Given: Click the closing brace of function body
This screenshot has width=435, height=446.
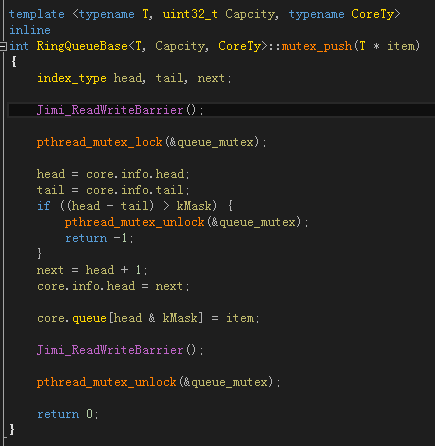Looking at the screenshot, I should click(x=12, y=430).
